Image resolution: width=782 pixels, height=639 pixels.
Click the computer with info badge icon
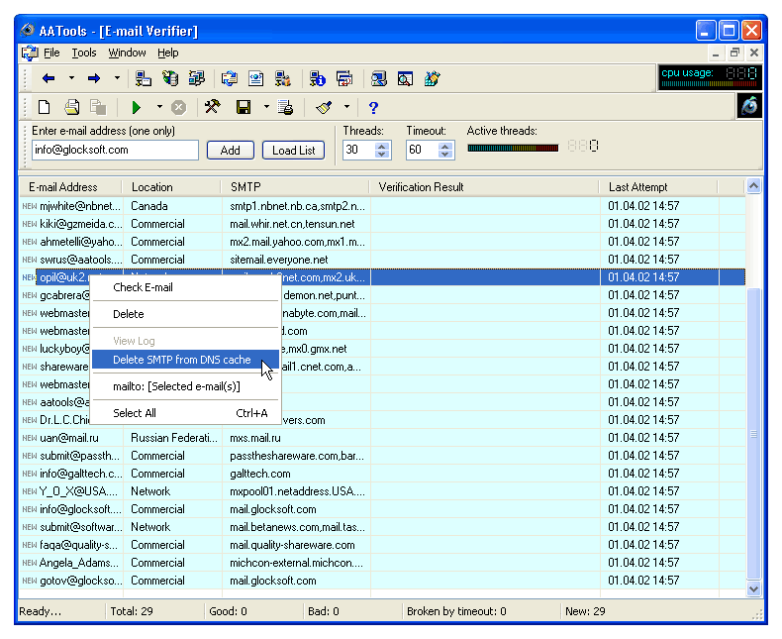point(317,78)
